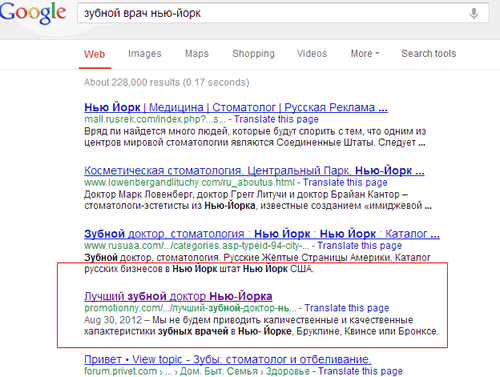Translate the promotionny.com result page

pos(347,308)
